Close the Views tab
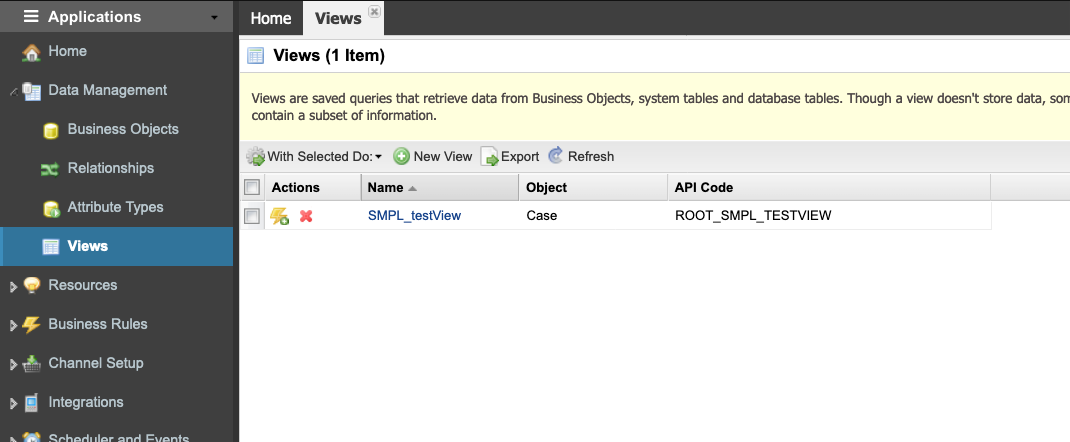The image size is (1070, 442). pos(374,11)
